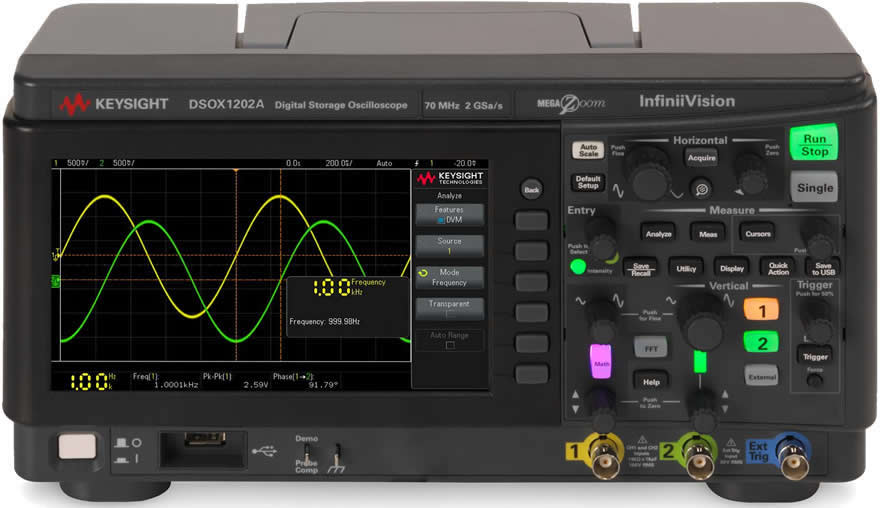
Task: Tap the hardware softkey beside Transparent
Action: (x=531, y=312)
